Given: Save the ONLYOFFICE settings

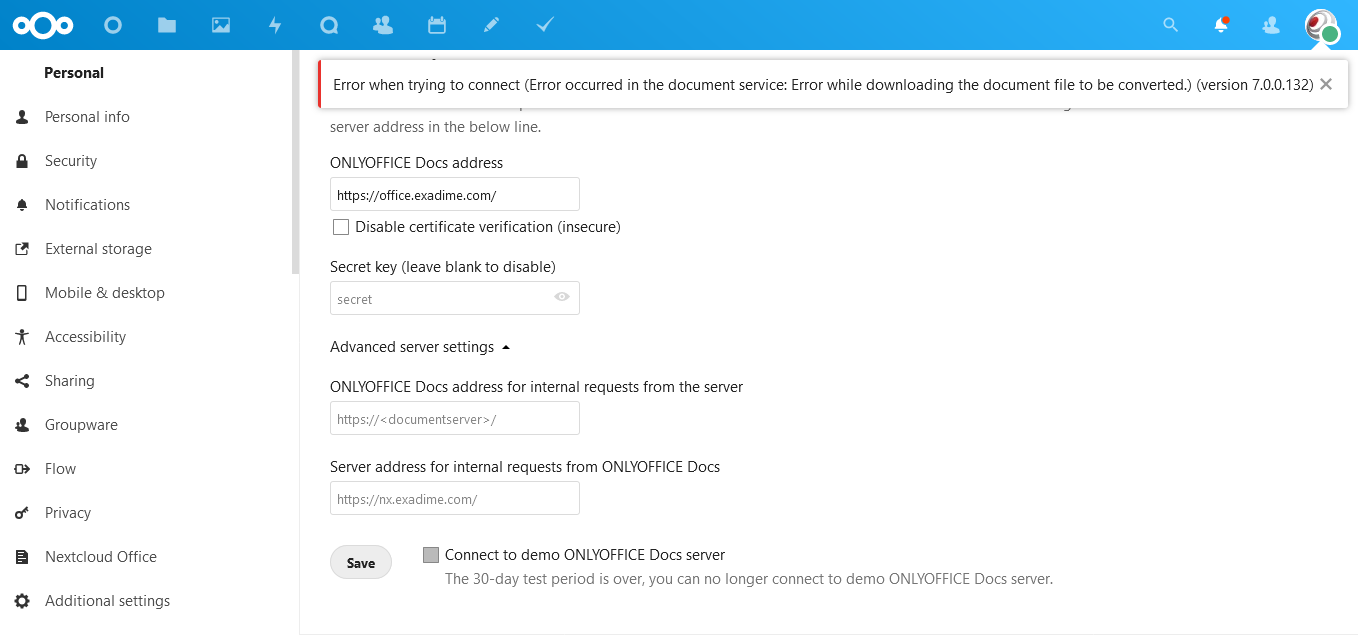Looking at the screenshot, I should (361, 563).
